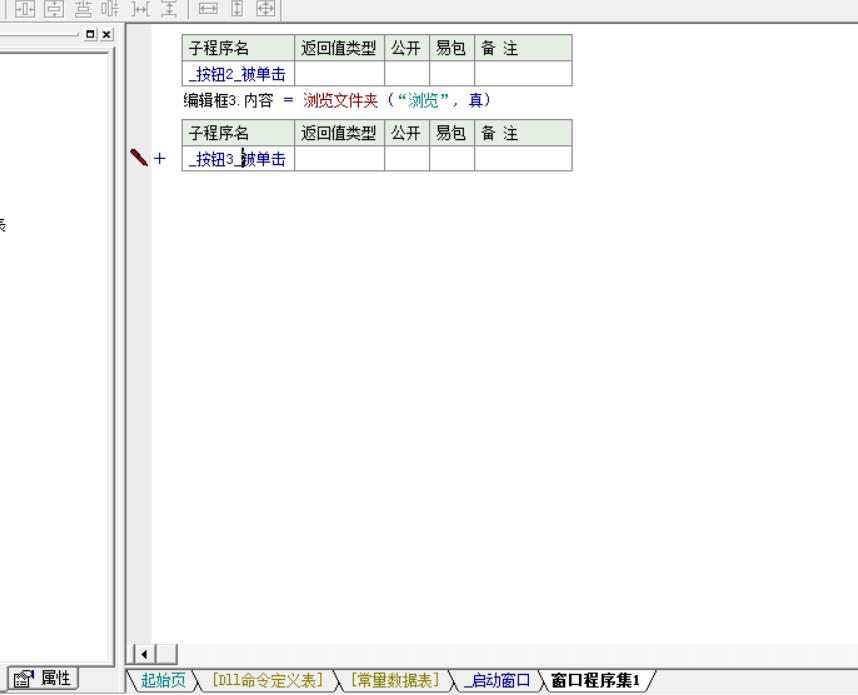Viewport: 858px width, 695px height.
Task: Click 编辑框3.内容 in the code line
Action: [228, 100]
